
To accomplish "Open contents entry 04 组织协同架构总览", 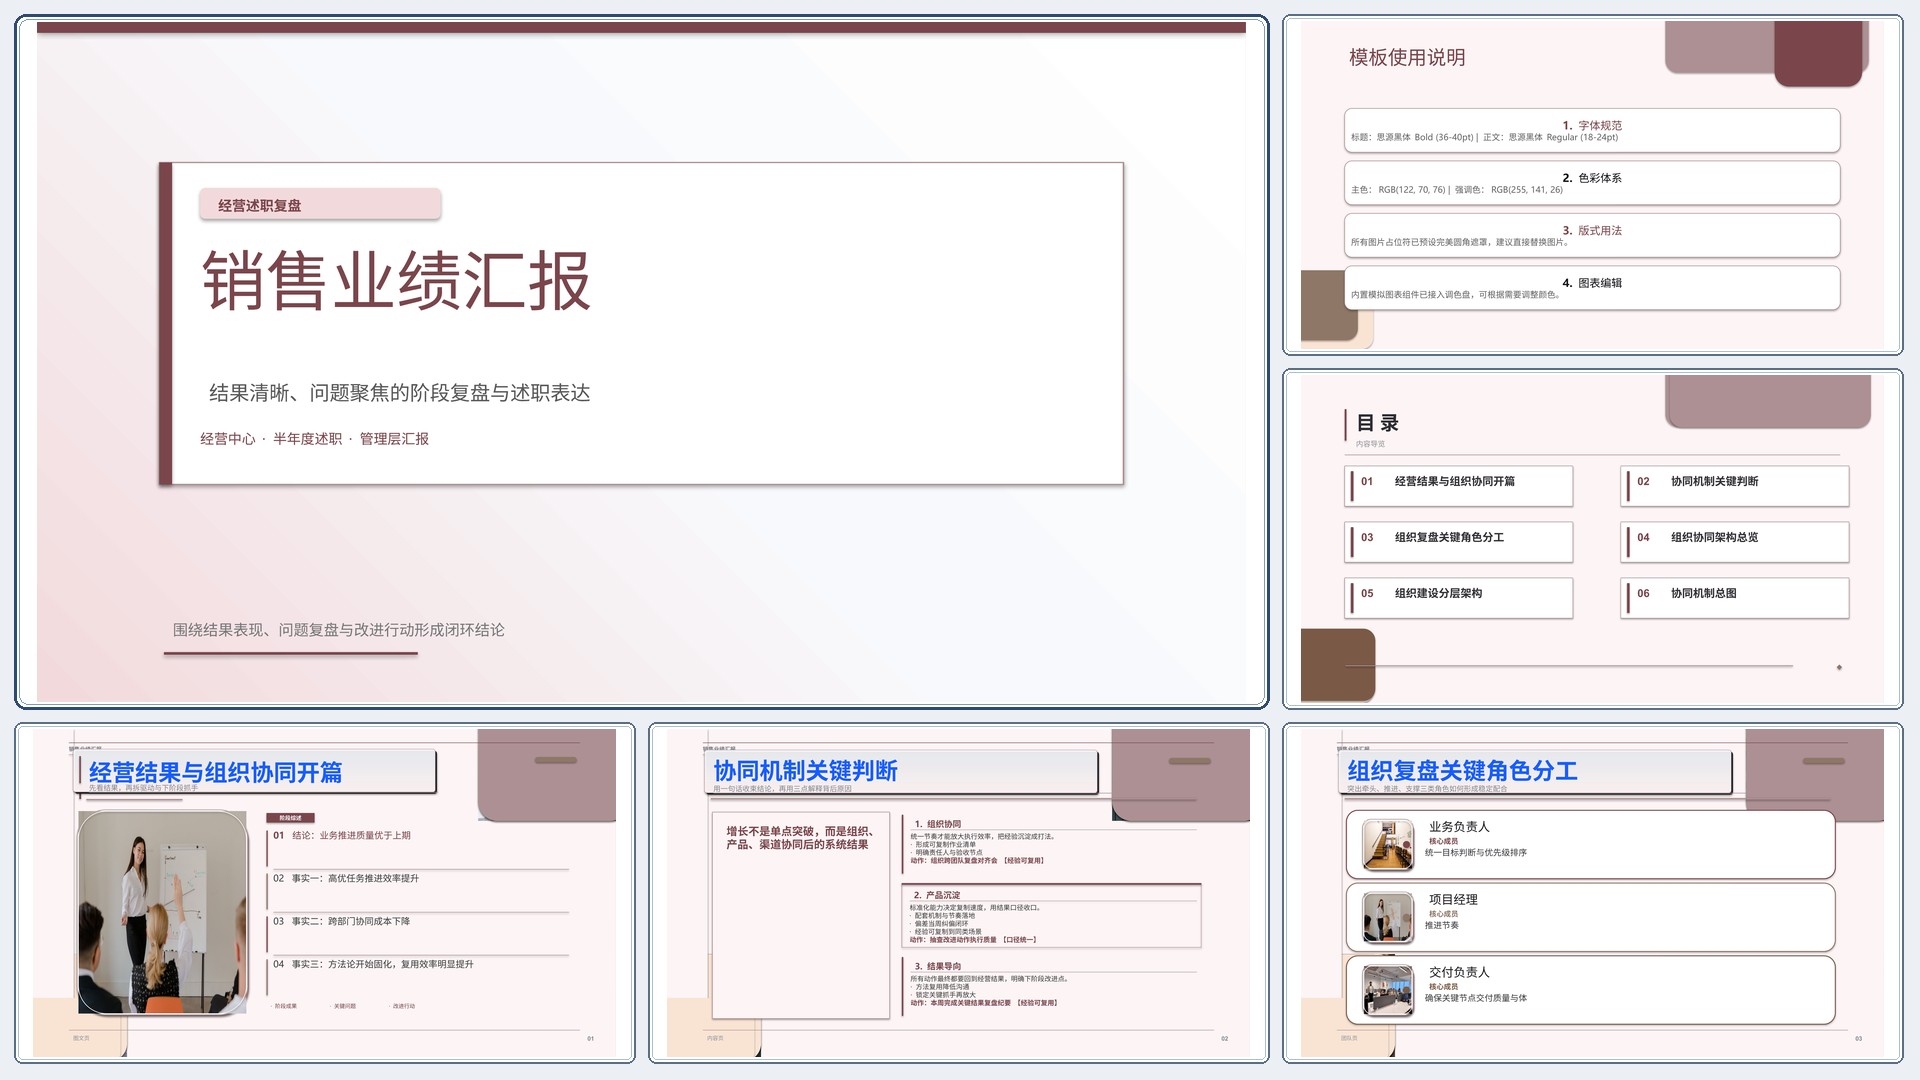I will click(x=1735, y=542).
